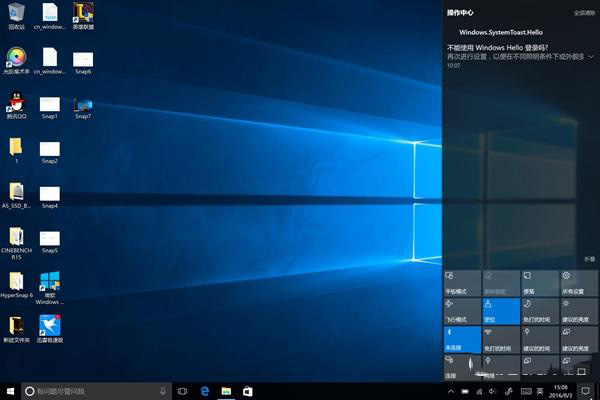The width and height of the screenshot is (600, 400).
Task: Select the Snap7 image file
Action: [83, 107]
